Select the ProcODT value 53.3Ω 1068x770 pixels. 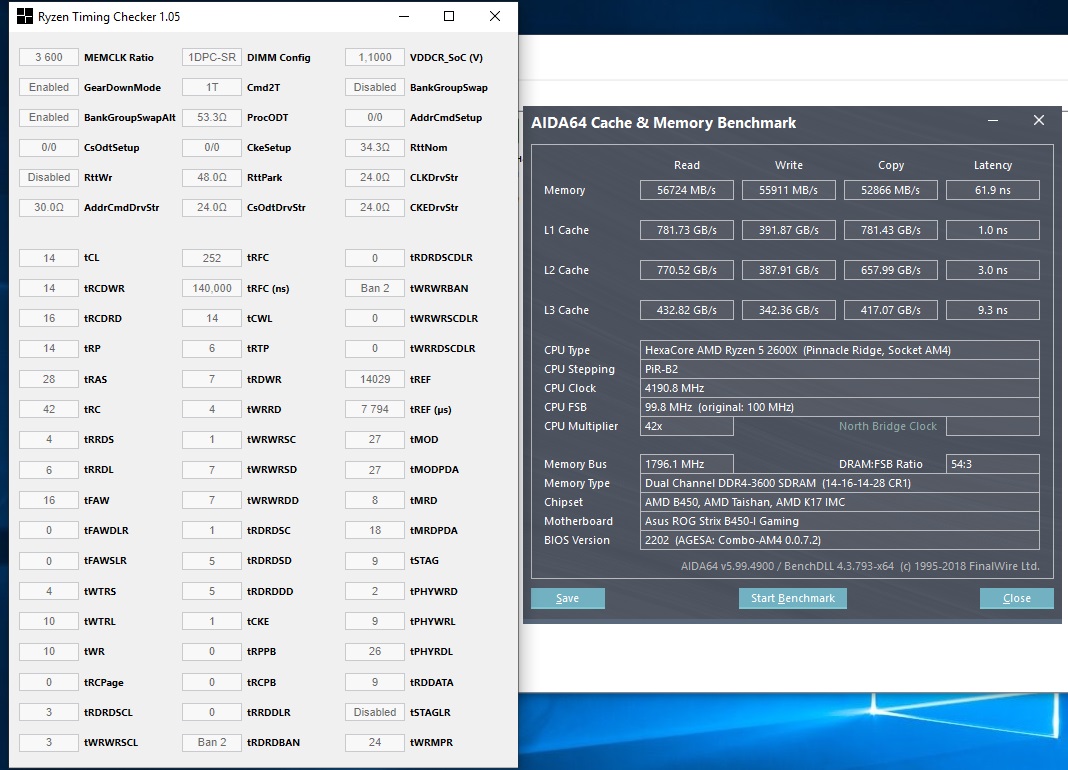tap(212, 117)
